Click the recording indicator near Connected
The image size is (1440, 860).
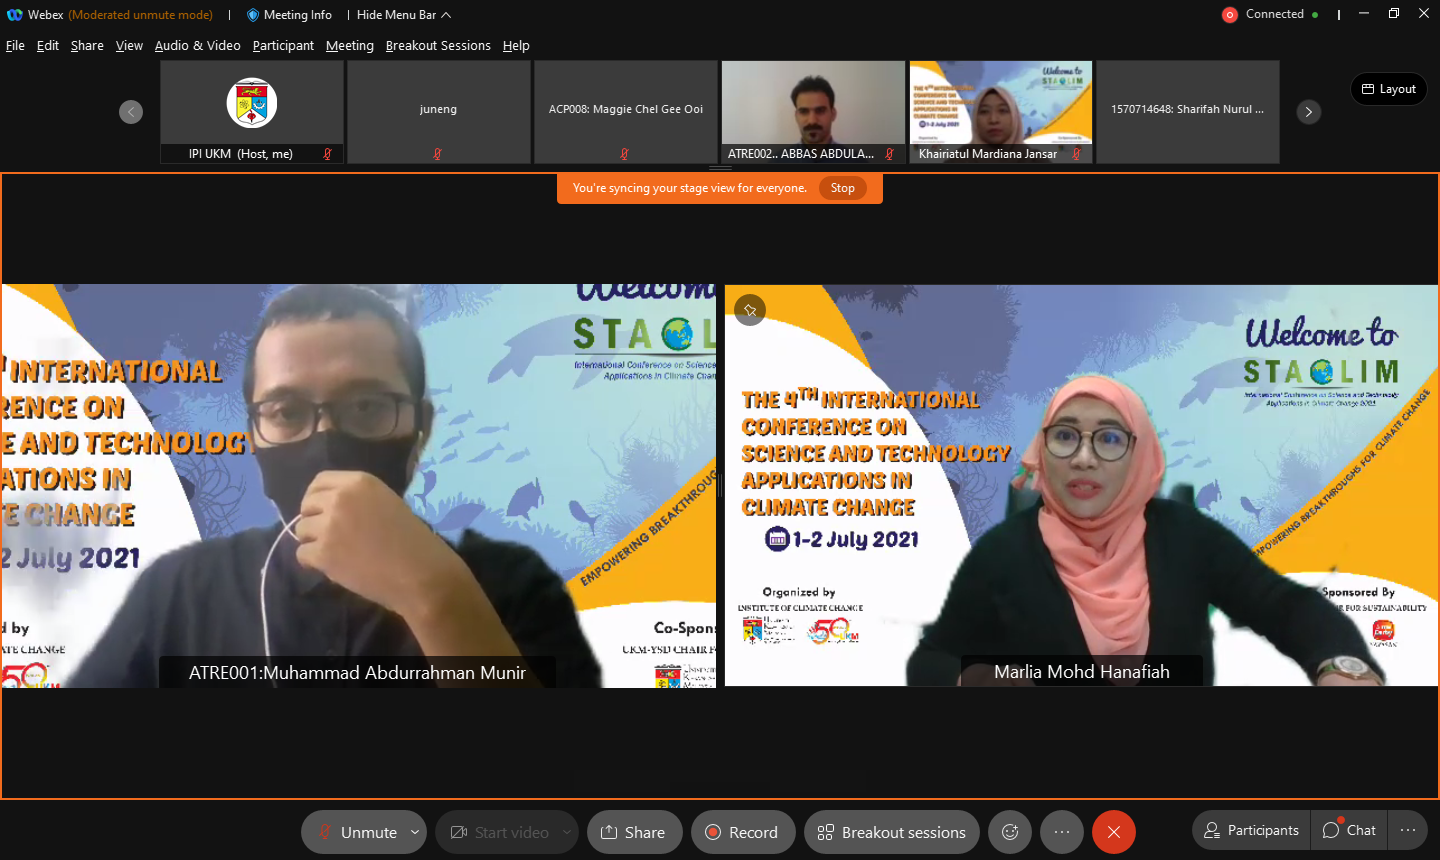pos(1229,15)
